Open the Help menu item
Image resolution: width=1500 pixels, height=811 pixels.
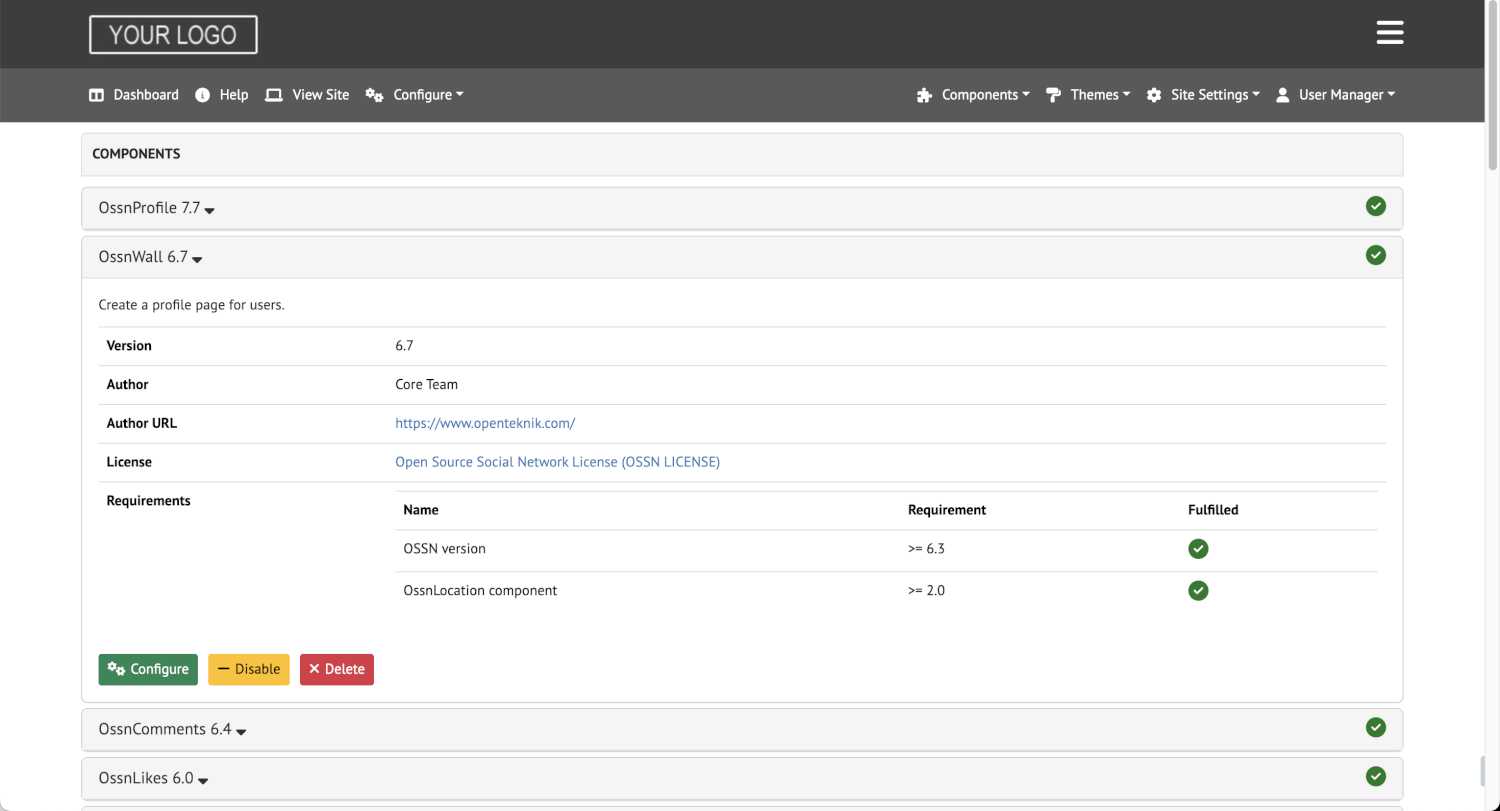tap(222, 95)
